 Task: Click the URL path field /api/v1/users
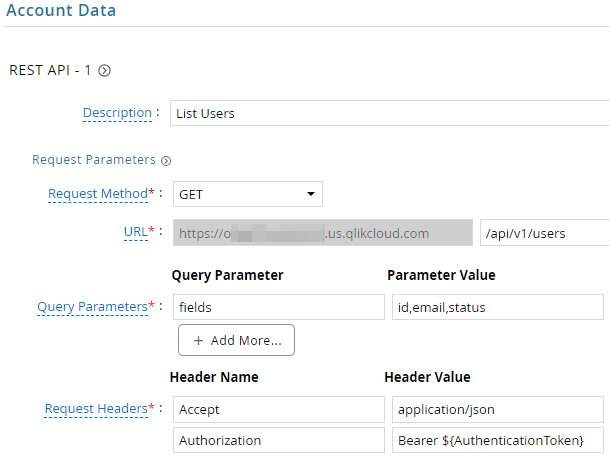pos(545,233)
